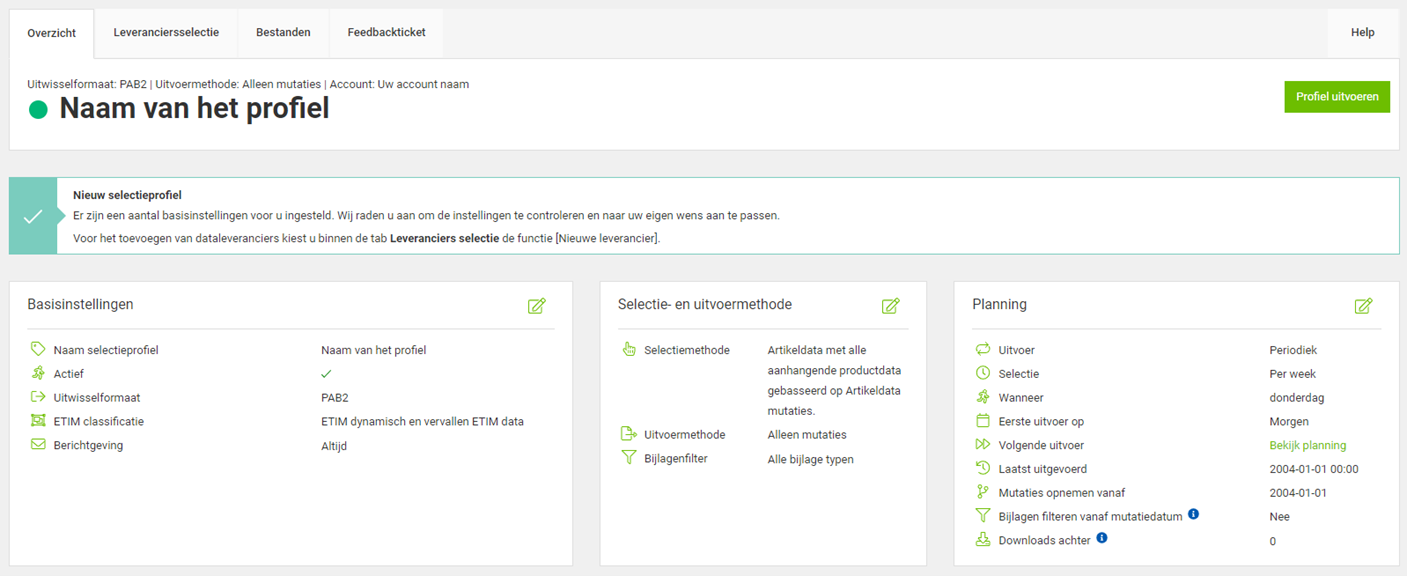
Task: Click the info icon beside Downloads achter
Action: click(x=1102, y=538)
